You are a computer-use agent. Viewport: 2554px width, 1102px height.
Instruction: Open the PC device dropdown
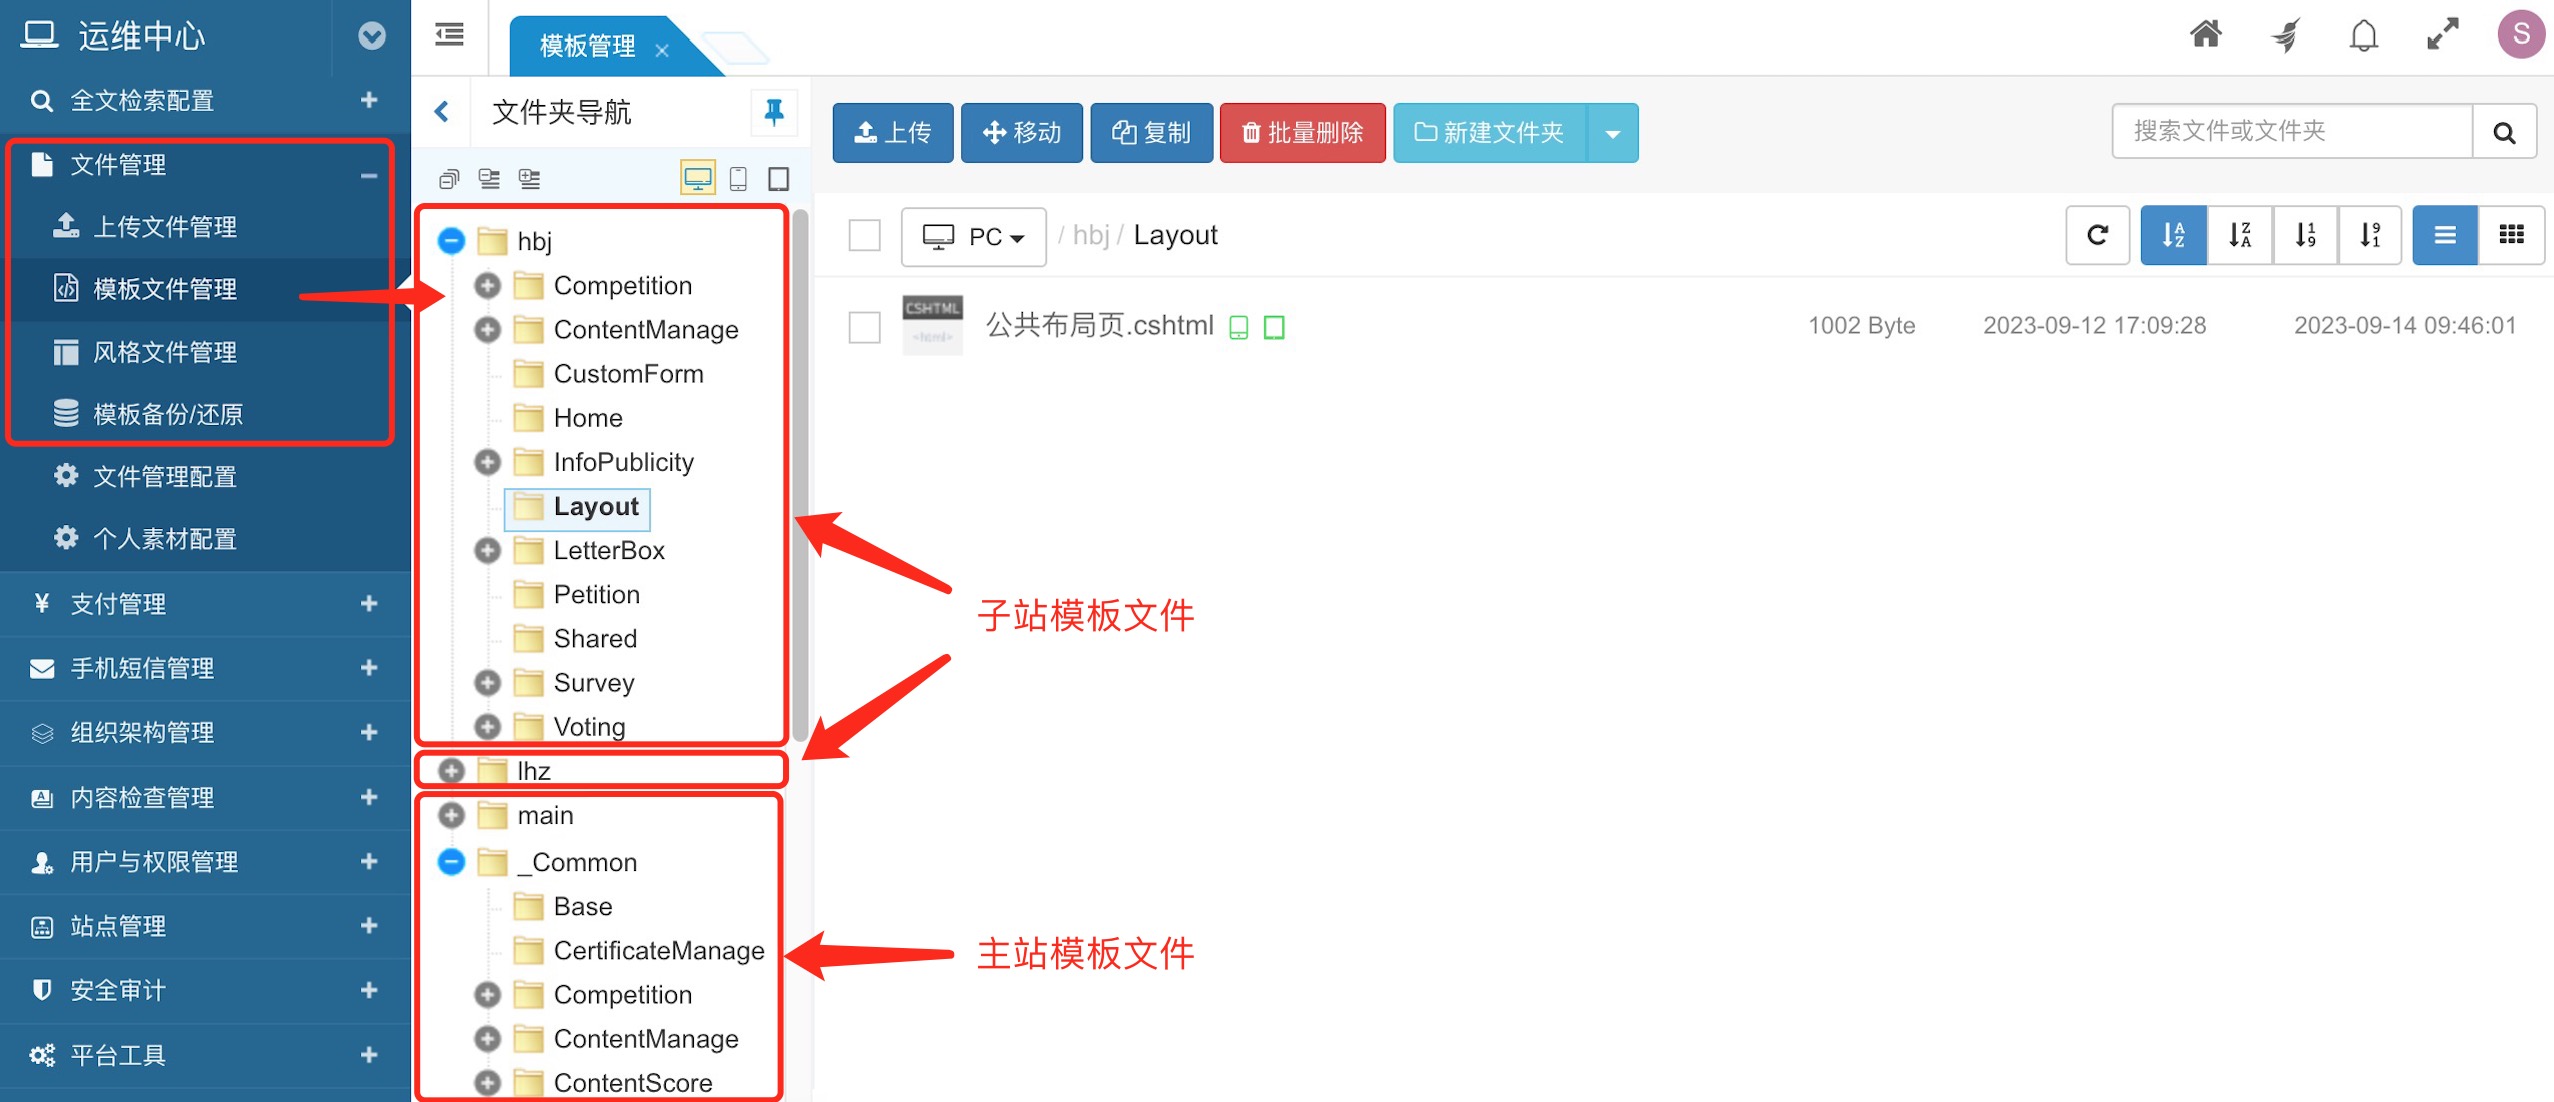[973, 236]
